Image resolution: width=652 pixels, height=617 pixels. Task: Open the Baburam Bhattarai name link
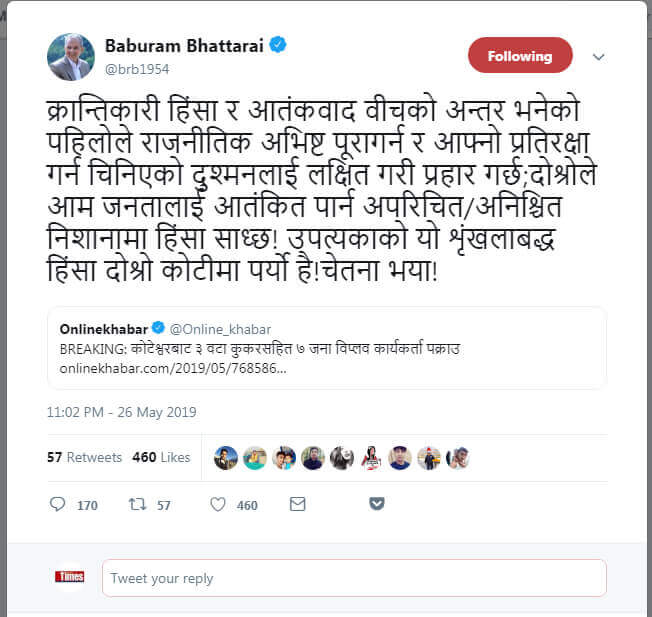click(184, 45)
